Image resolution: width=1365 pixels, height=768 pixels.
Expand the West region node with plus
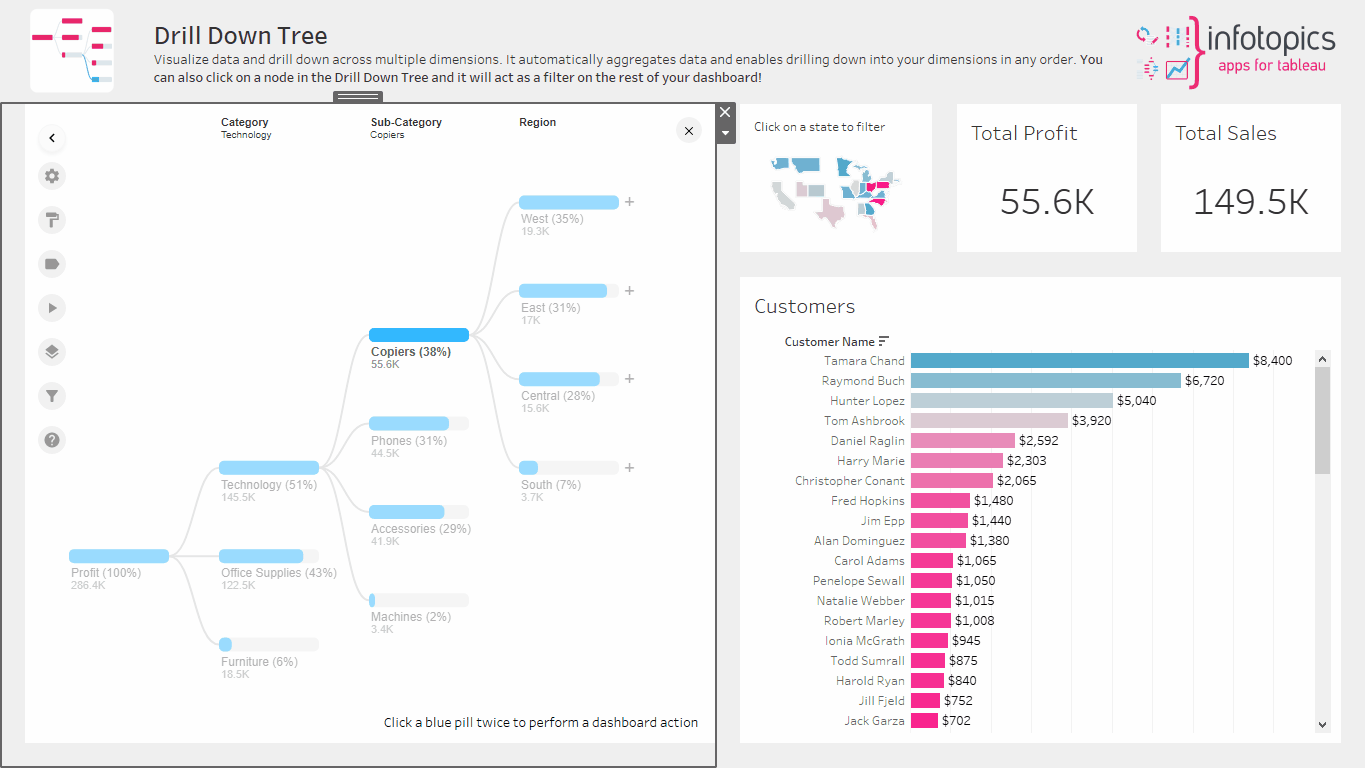click(630, 202)
